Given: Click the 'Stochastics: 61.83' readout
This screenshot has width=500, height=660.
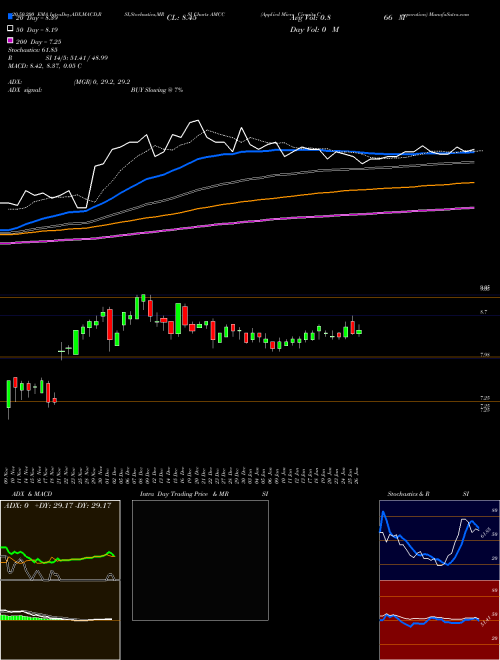Looking at the screenshot, I should [x=32, y=50].
